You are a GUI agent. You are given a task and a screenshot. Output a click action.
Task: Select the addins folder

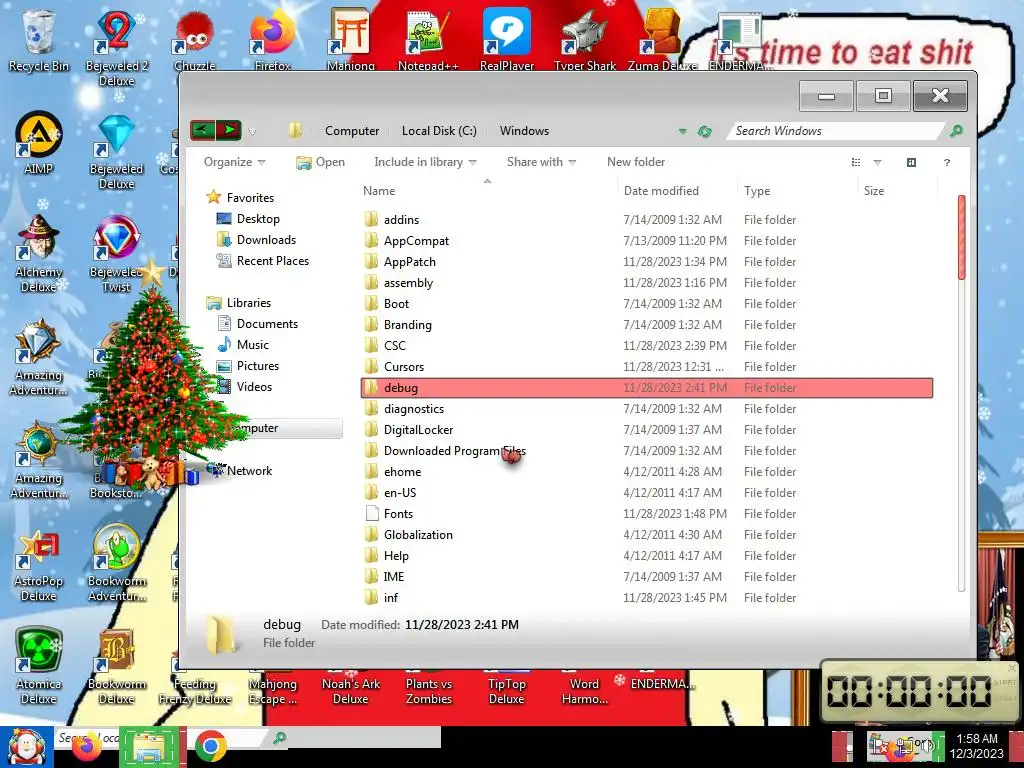[x=647, y=219]
